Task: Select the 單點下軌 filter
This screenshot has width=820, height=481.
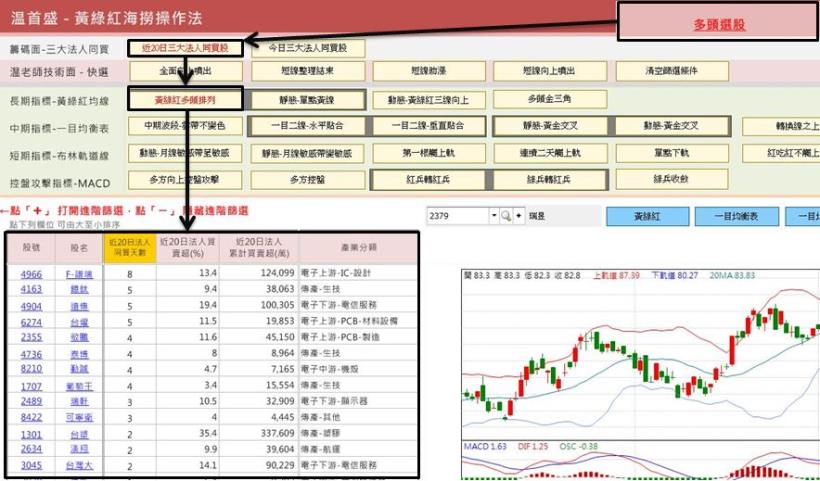Action: [x=672, y=153]
